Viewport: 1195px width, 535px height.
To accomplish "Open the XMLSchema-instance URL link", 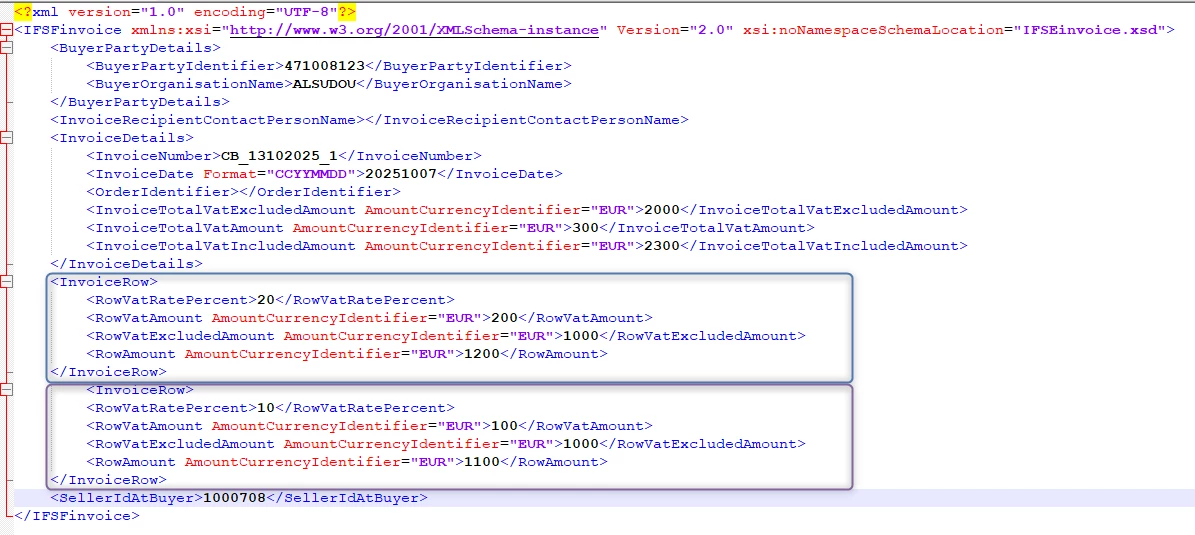I will click(415, 30).
